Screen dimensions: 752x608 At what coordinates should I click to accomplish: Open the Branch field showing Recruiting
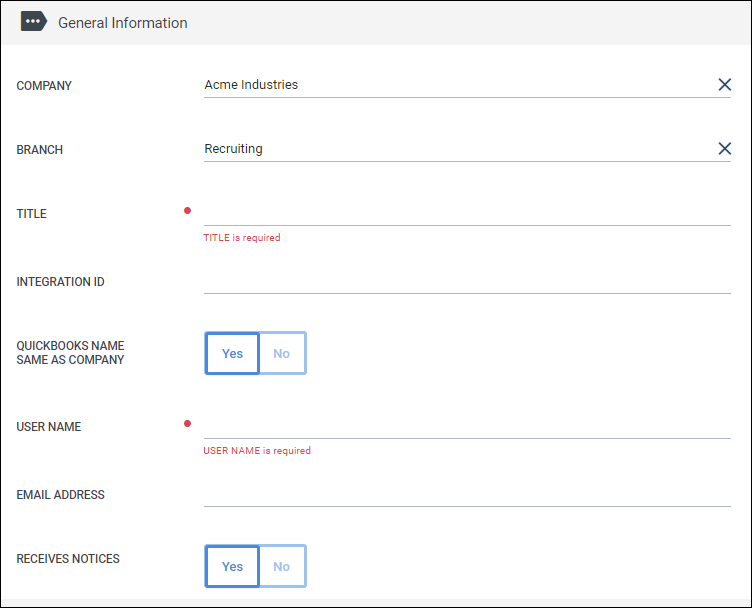click(x=450, y=149)
